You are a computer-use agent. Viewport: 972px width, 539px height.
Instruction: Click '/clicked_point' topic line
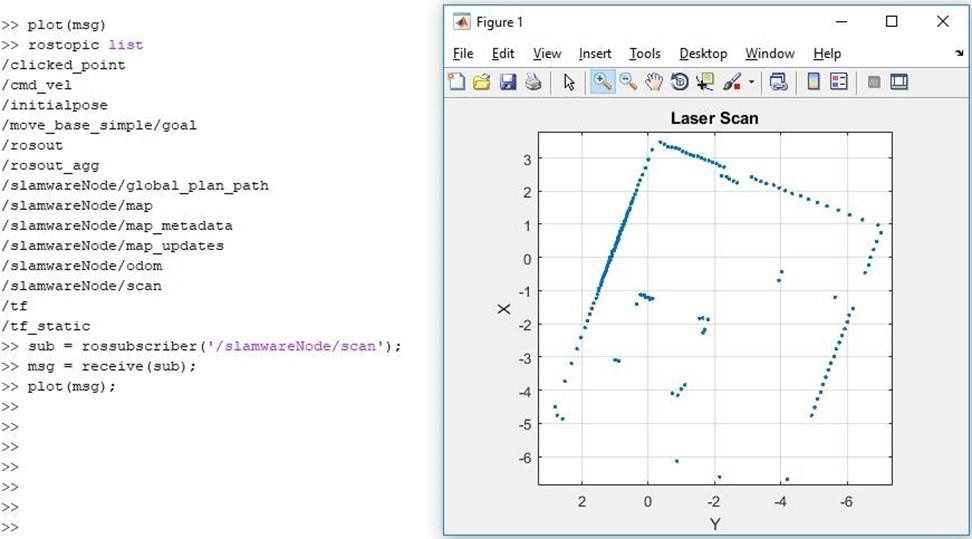[x=63, y=65]
